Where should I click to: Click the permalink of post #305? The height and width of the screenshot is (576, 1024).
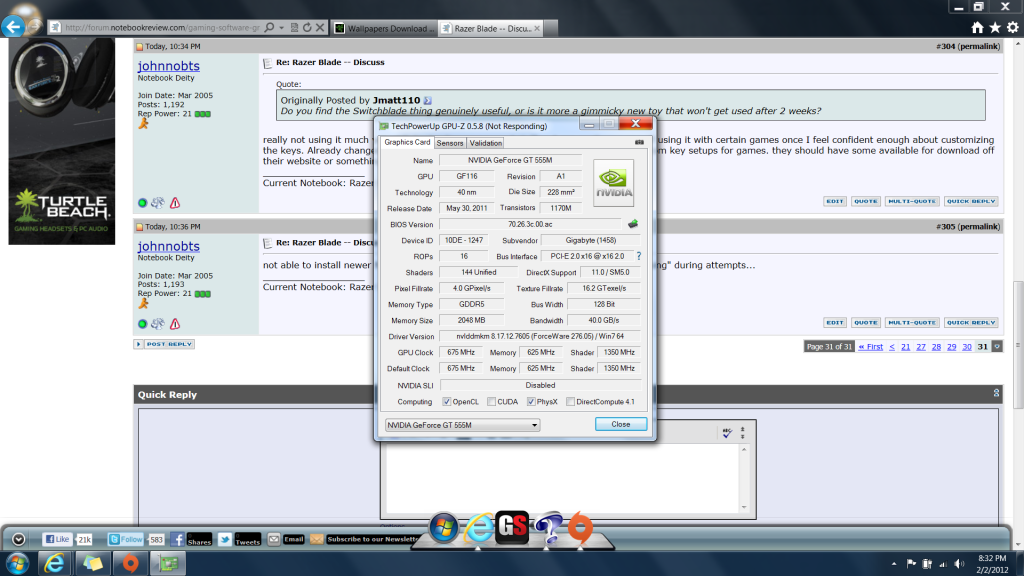[x=979, y=227]
